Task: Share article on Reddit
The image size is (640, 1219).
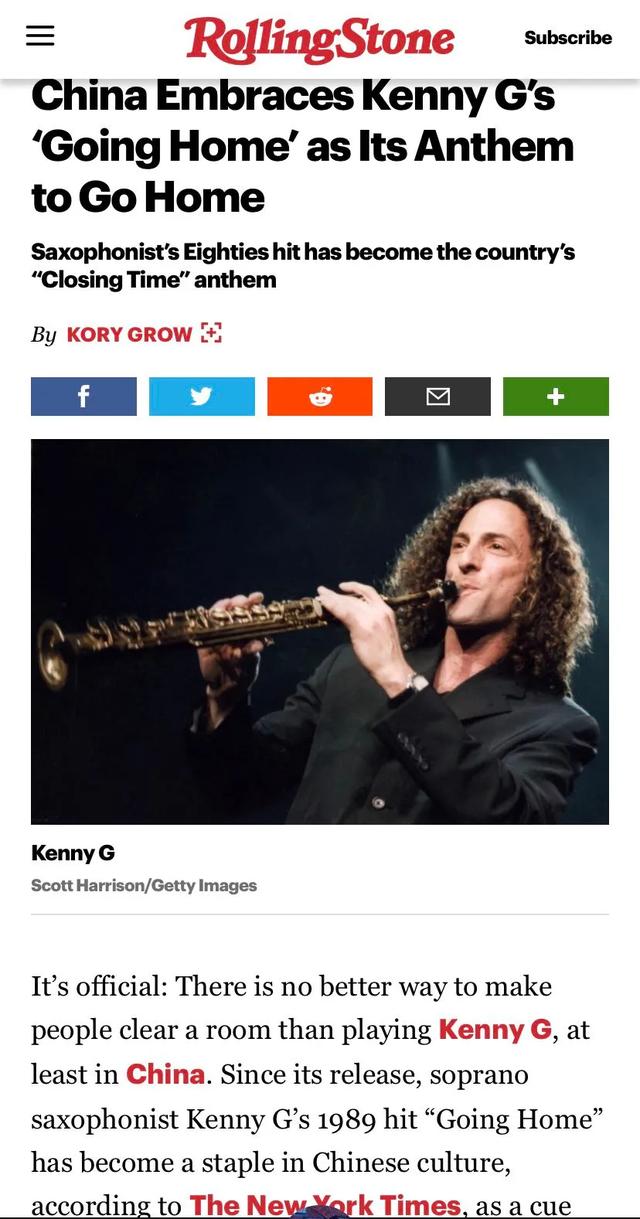Action: tap(320, 396)
